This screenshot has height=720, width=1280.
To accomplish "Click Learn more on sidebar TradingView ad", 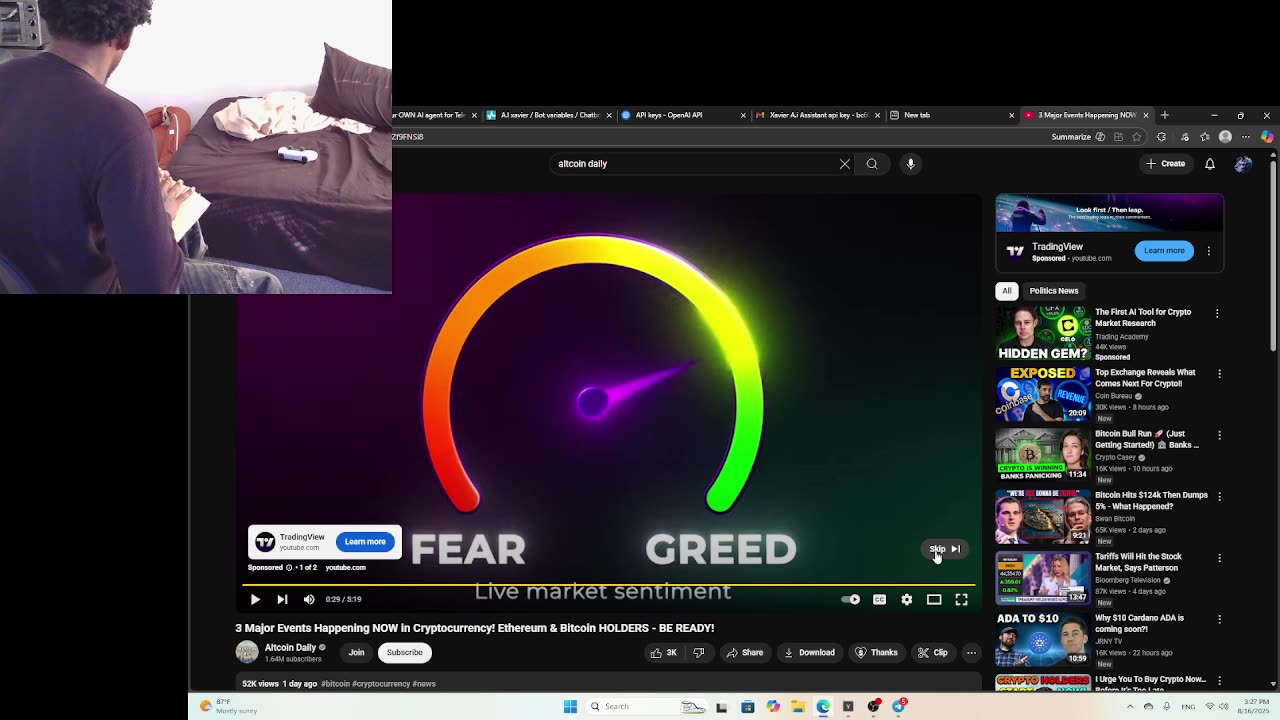I will (x=1164, y=251).
